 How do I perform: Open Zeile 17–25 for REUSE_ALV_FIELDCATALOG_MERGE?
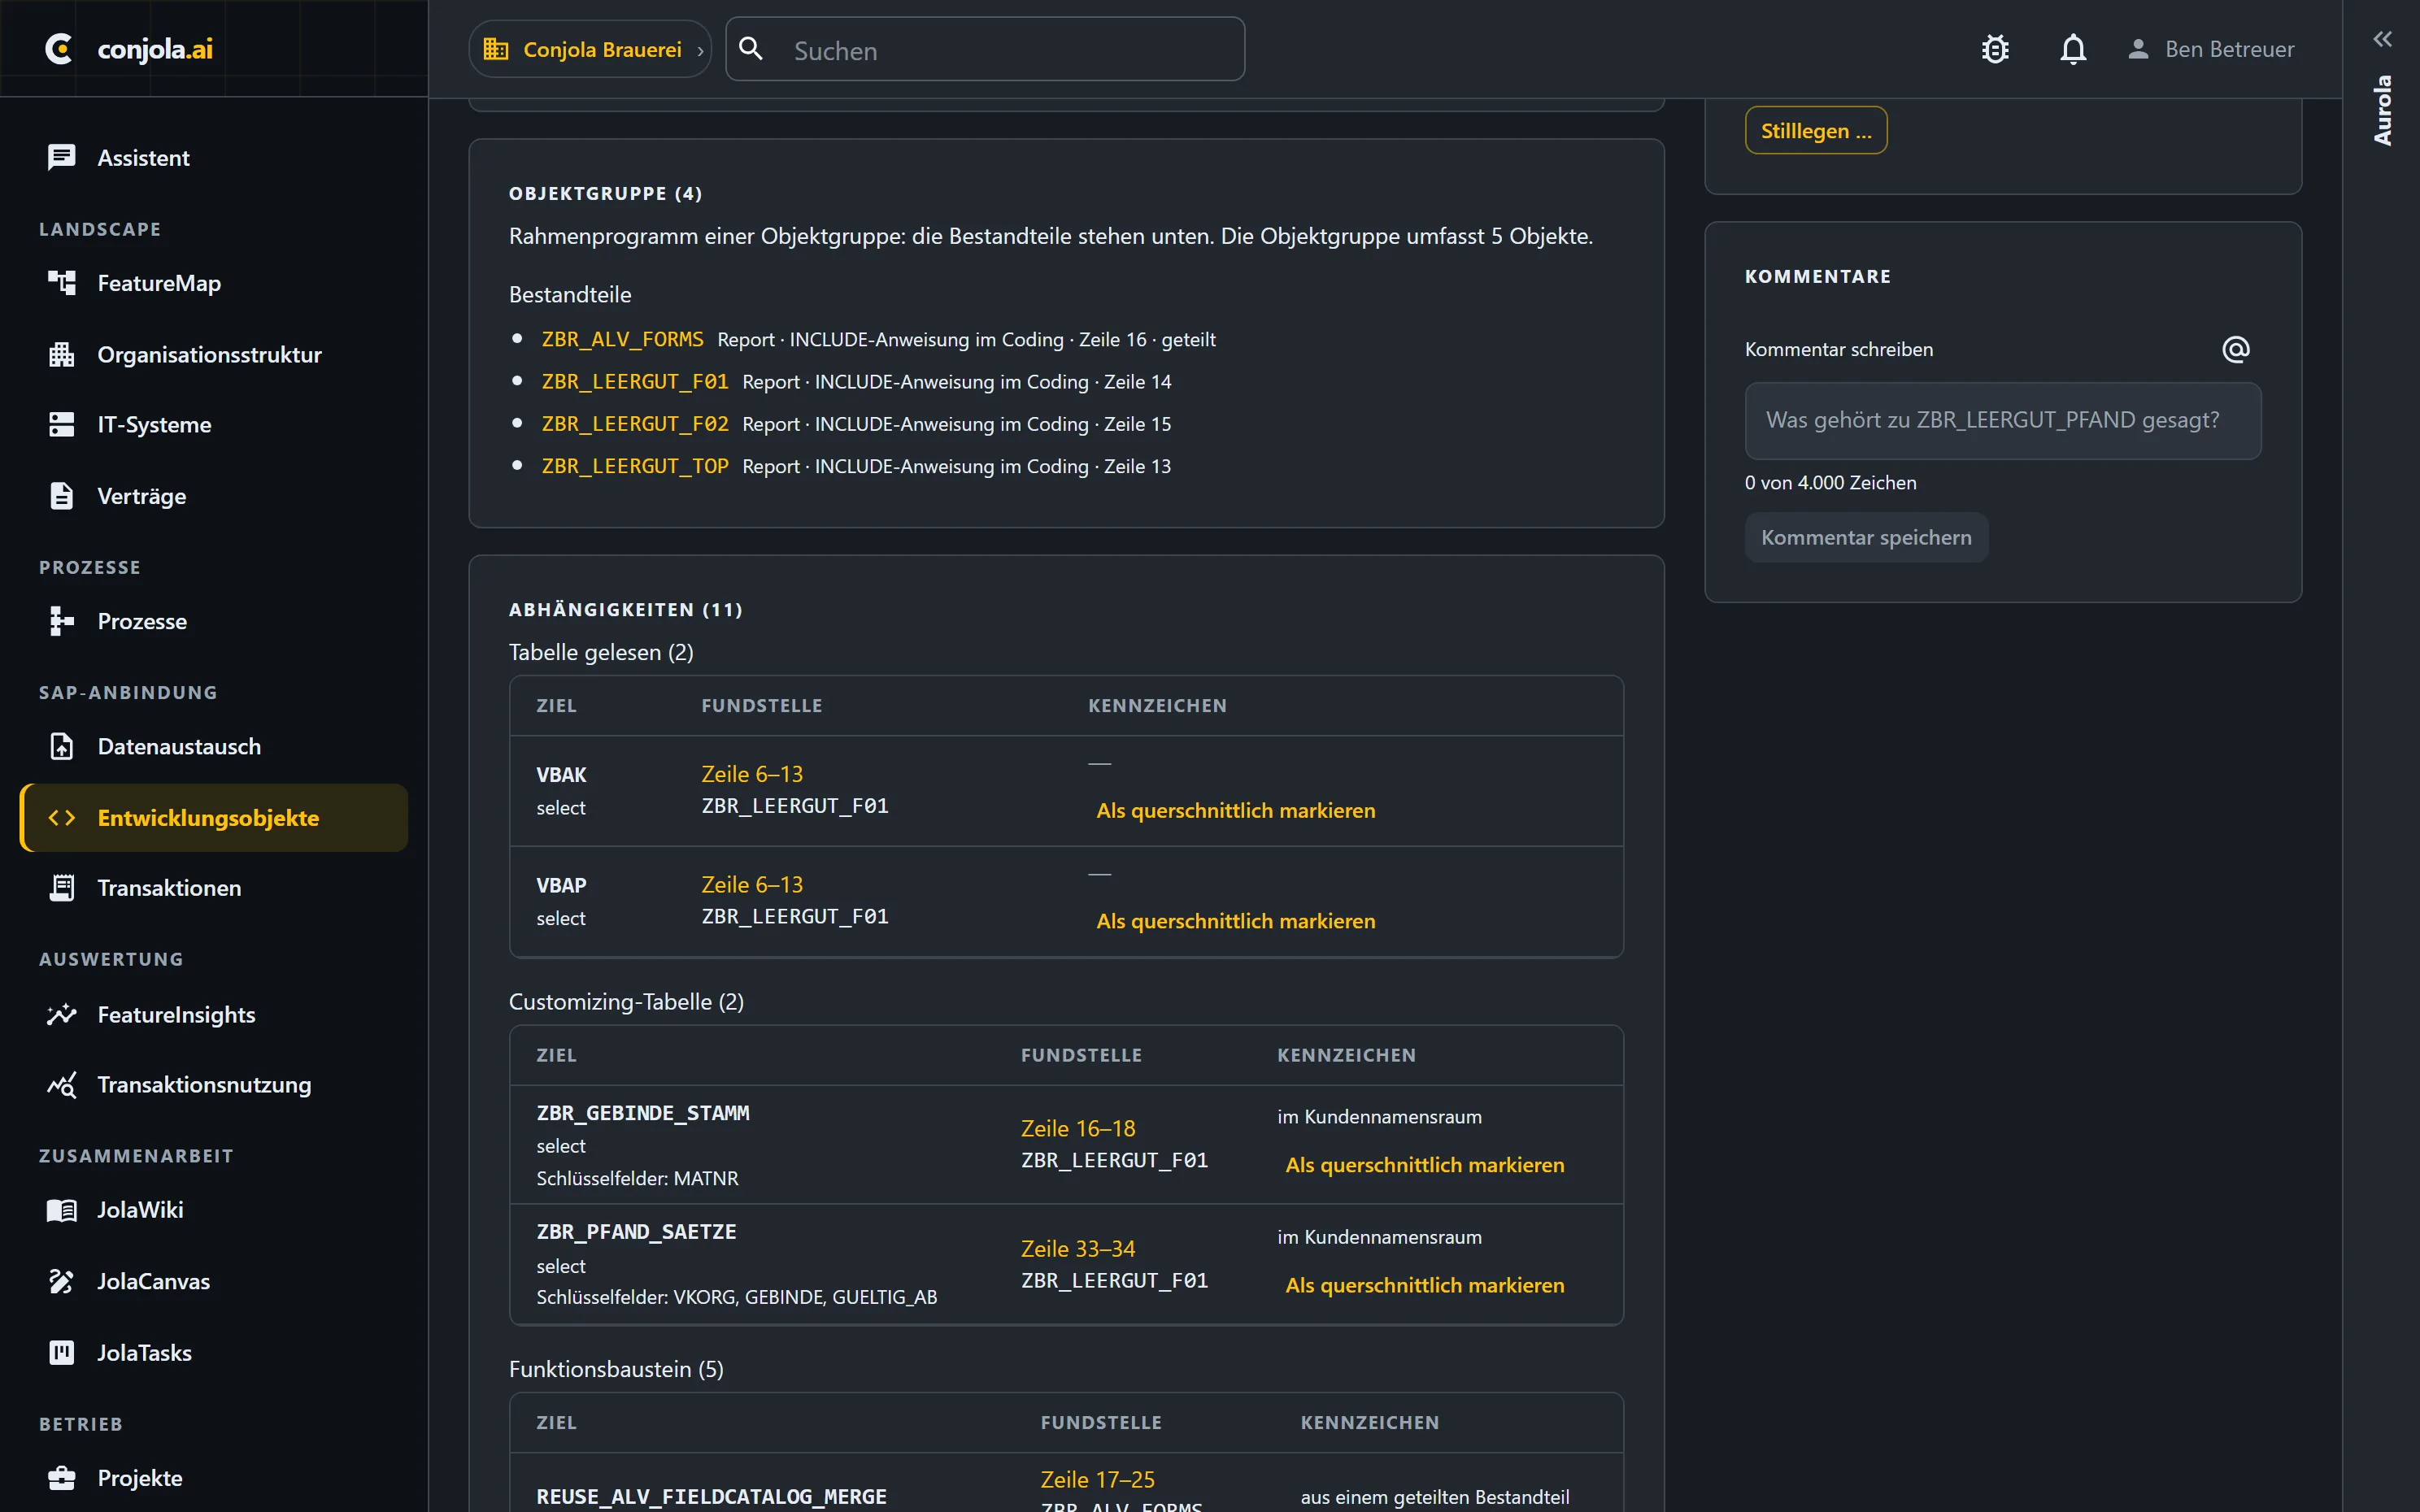pyautogui.click(x=1097, y=1479)
